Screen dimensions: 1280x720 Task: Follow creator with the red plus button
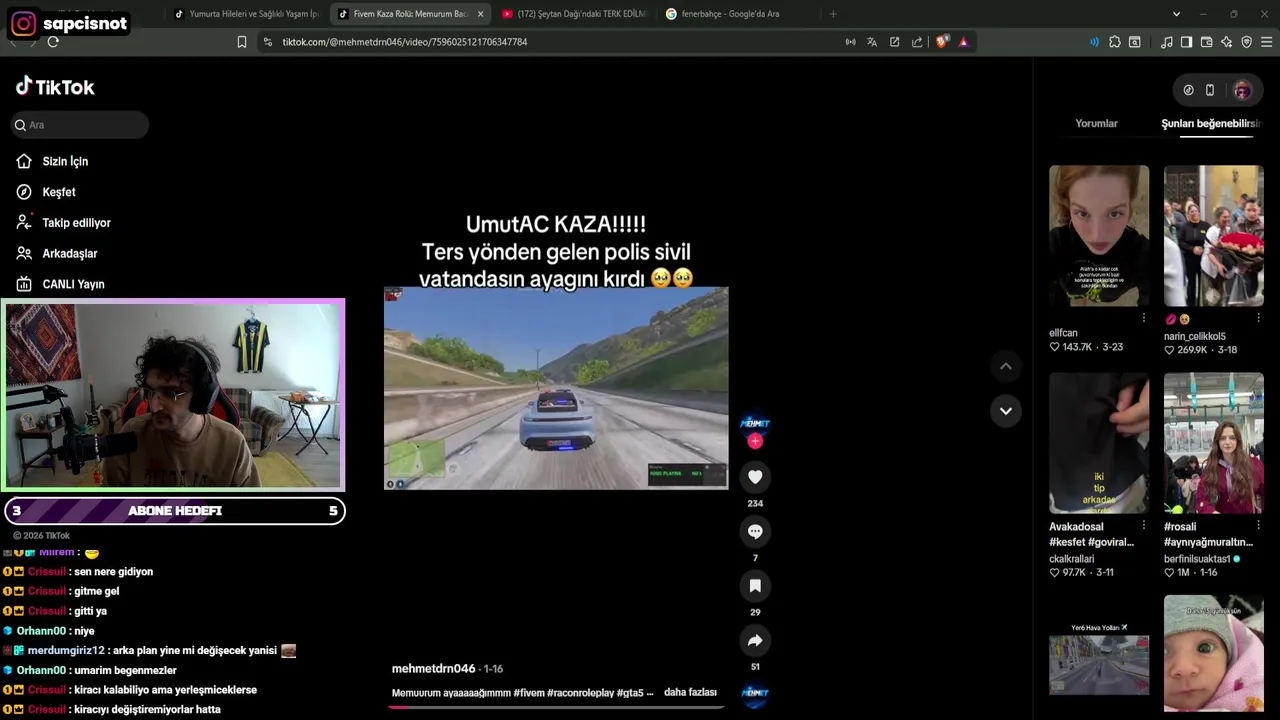(755, 441)
